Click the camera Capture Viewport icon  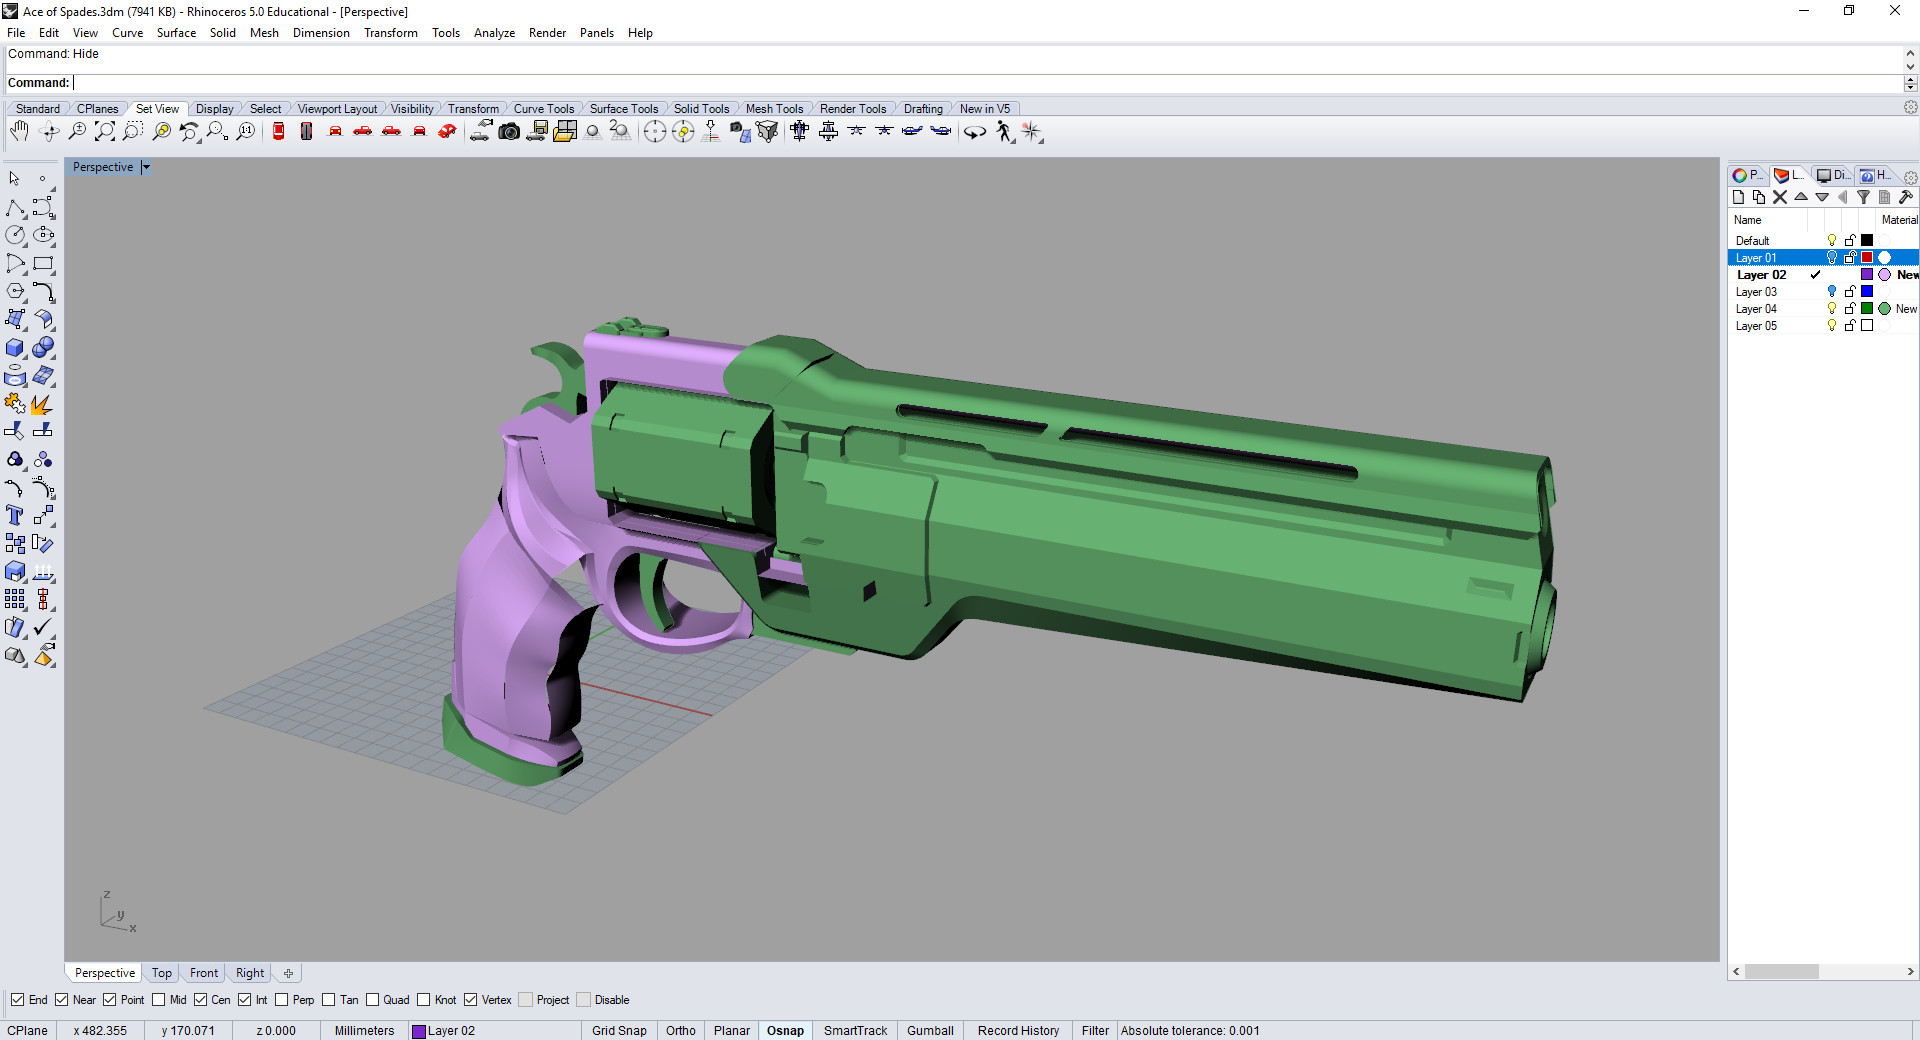point(509,132)
